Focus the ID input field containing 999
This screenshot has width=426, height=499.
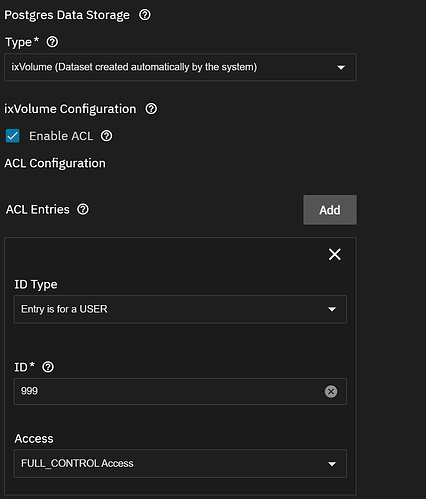click(x=180, y=391)
